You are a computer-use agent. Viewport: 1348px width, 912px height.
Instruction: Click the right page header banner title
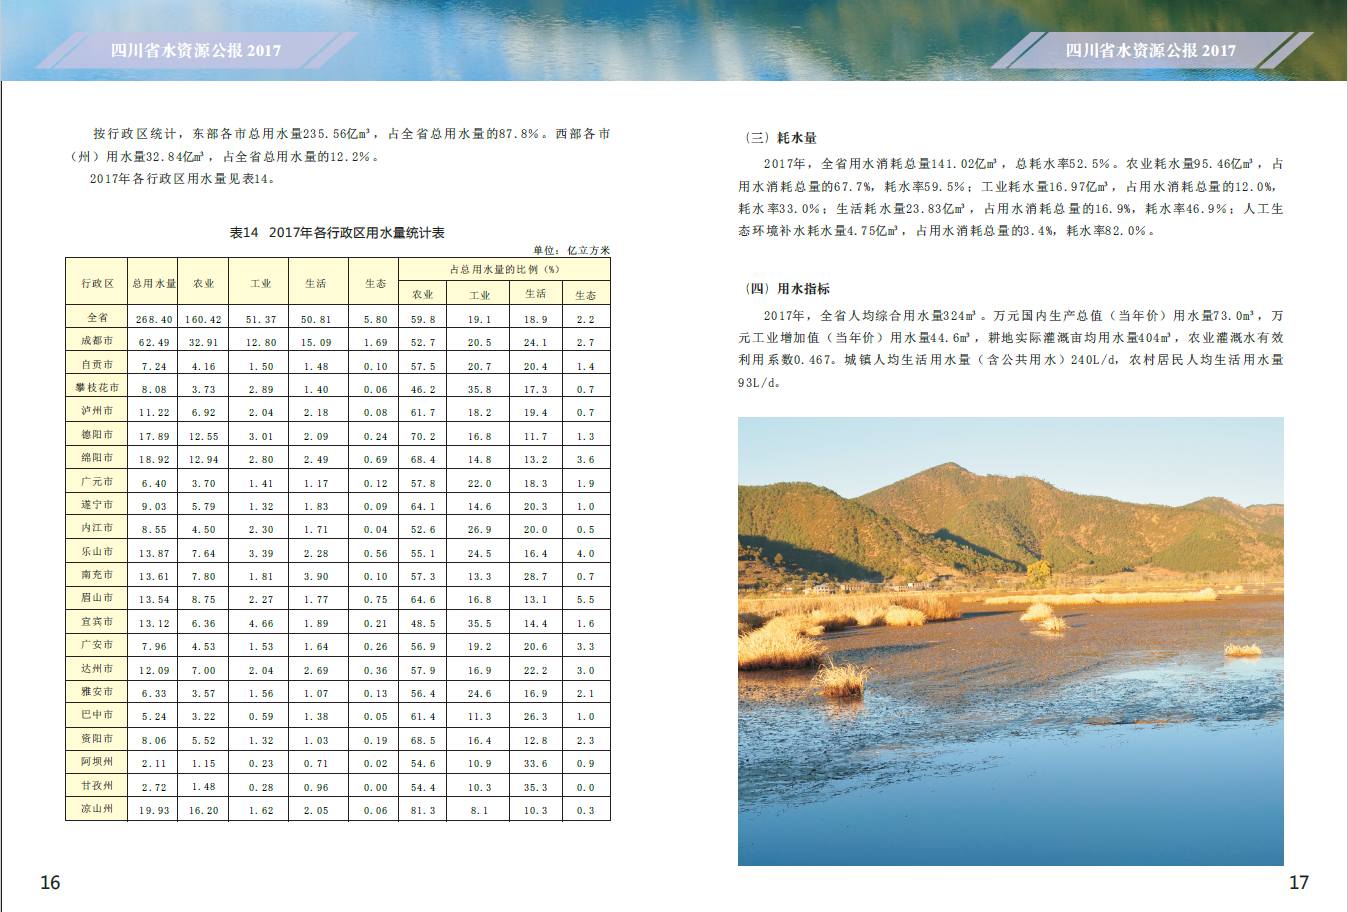coord(1150,50)
